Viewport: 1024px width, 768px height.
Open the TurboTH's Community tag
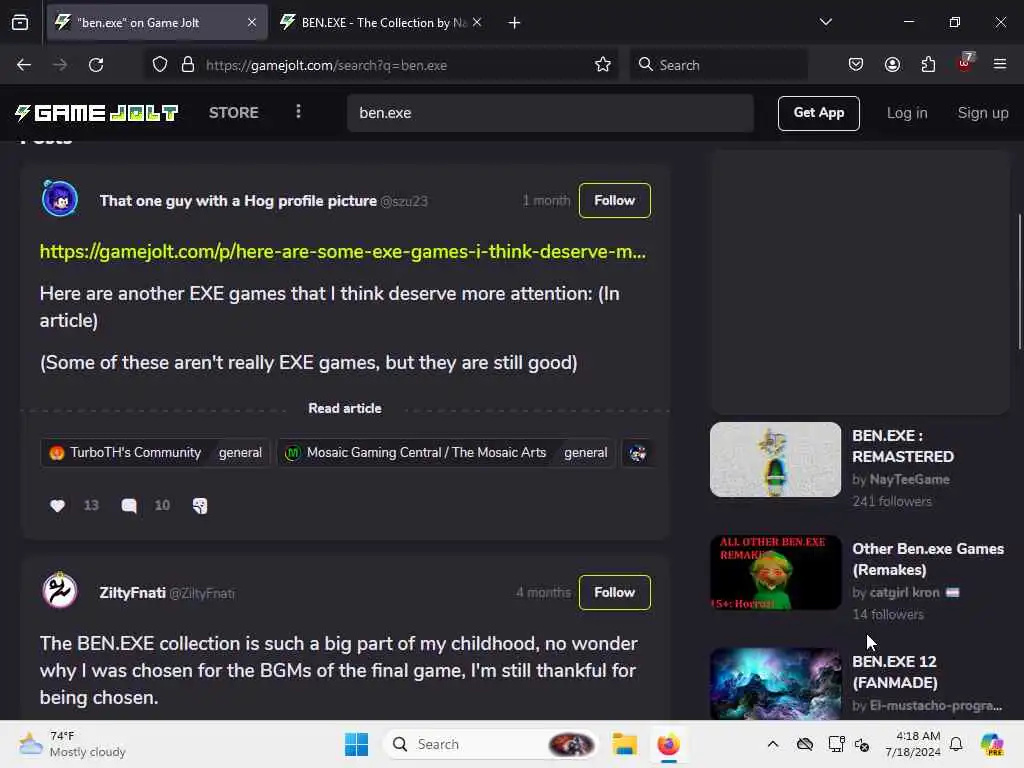coord(155,453)
